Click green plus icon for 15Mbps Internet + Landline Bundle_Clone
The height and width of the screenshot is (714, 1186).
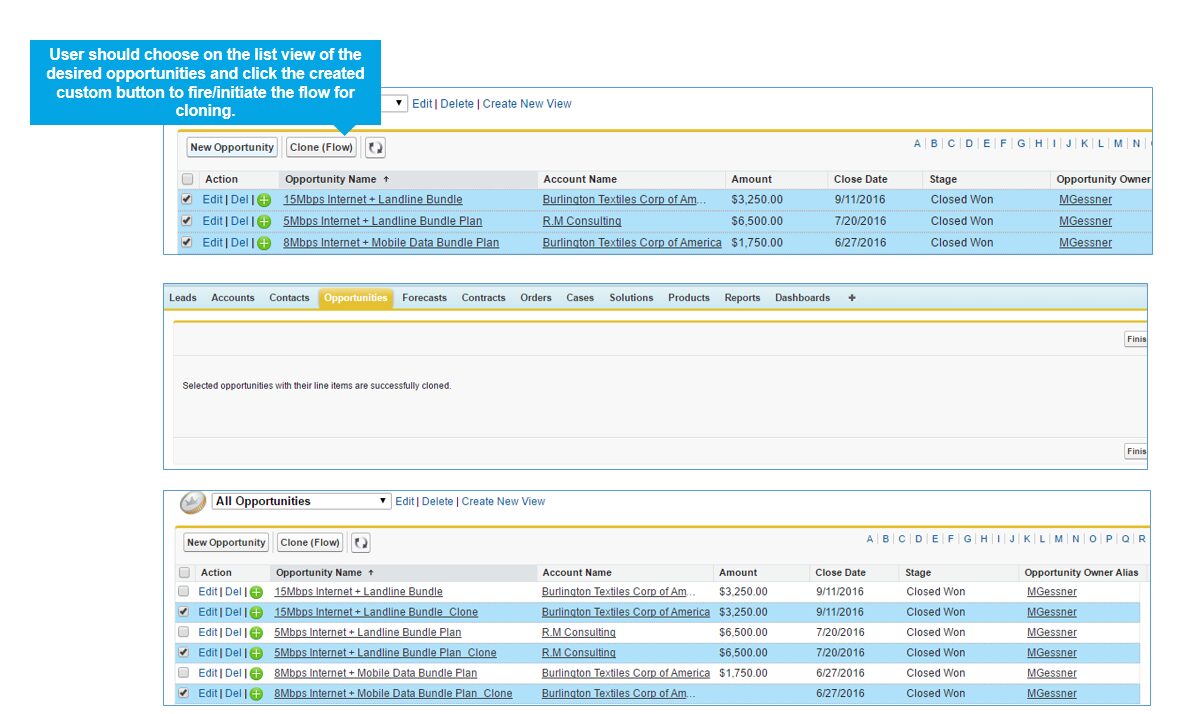[256, 612]
